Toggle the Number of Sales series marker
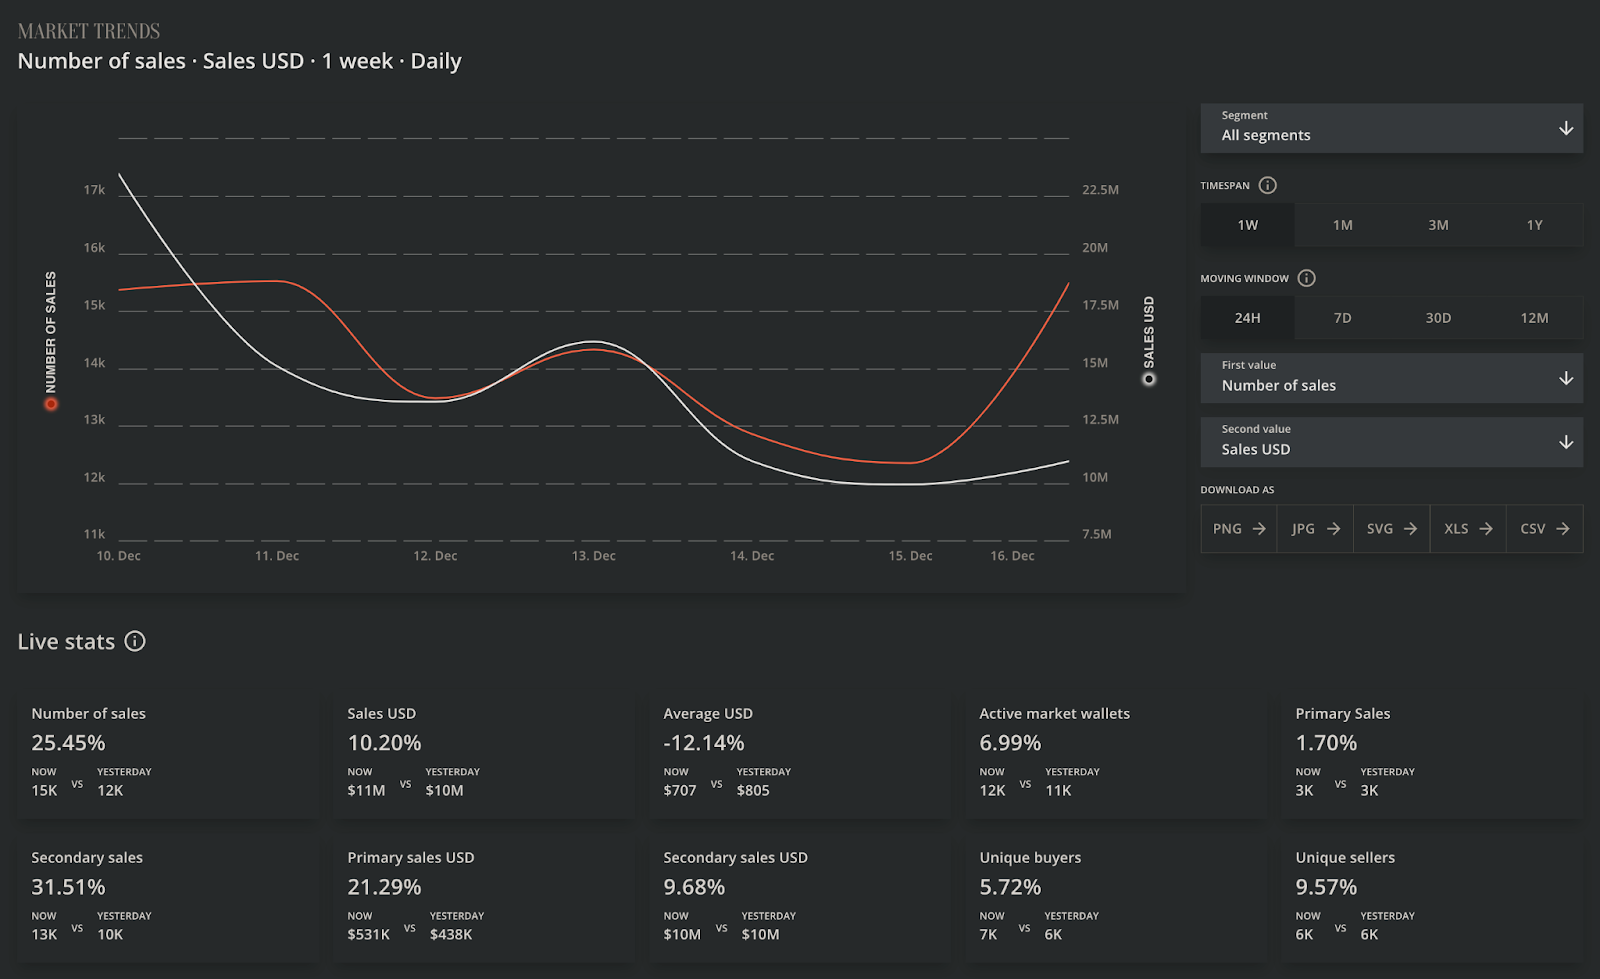This screenshot has height=979, width=1600. (51, 404)
